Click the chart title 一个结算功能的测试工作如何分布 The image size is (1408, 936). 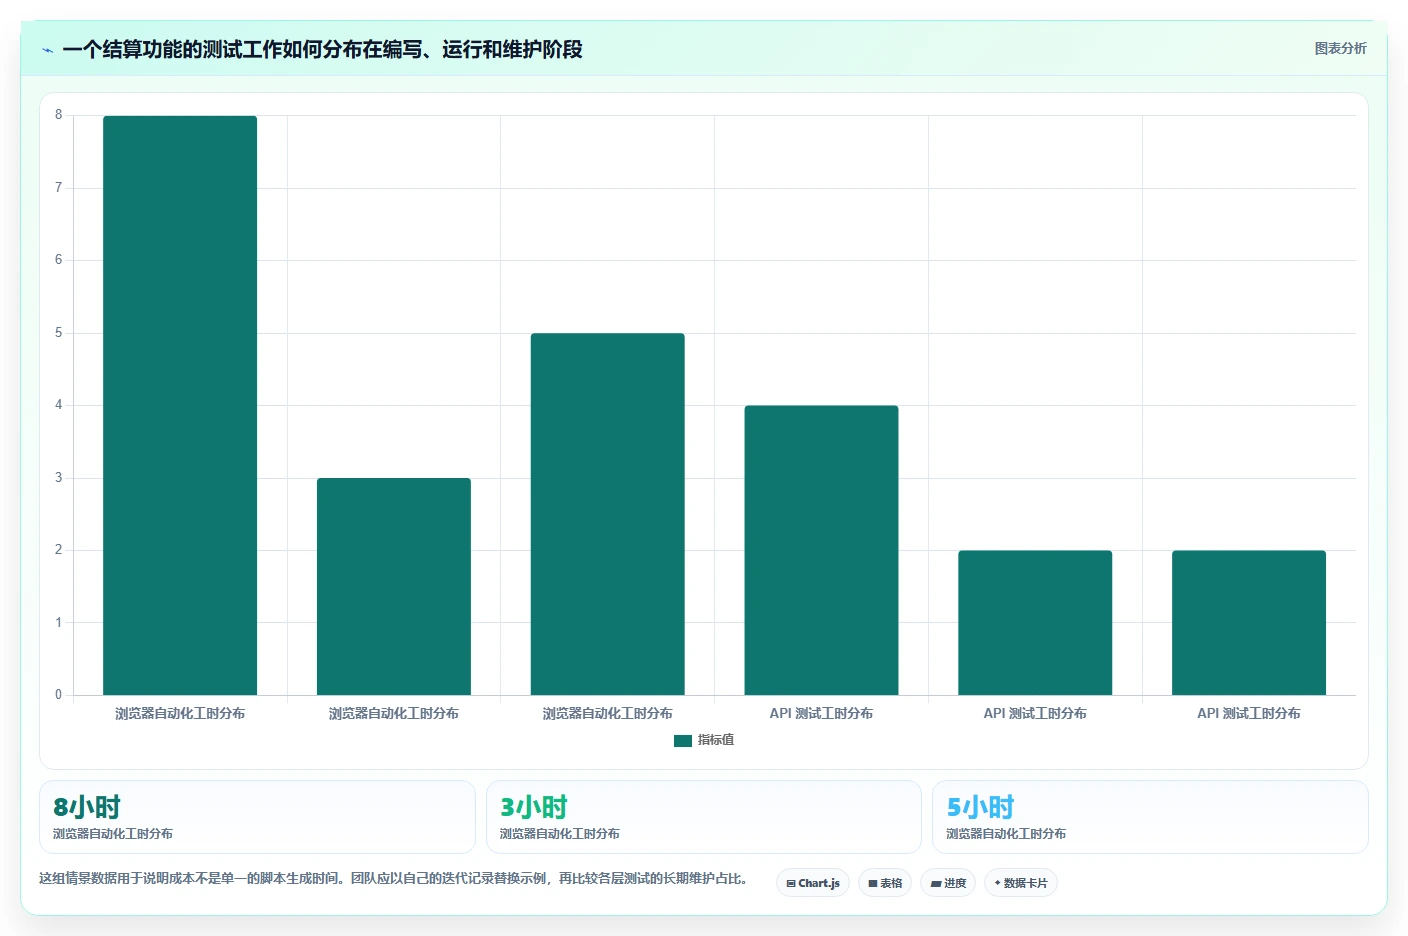coord(322,49)
